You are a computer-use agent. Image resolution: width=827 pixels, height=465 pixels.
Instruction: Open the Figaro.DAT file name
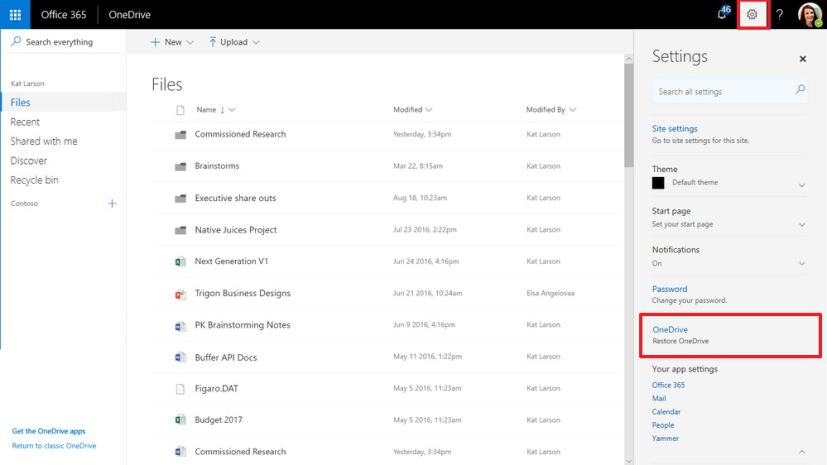pos(216,389)
